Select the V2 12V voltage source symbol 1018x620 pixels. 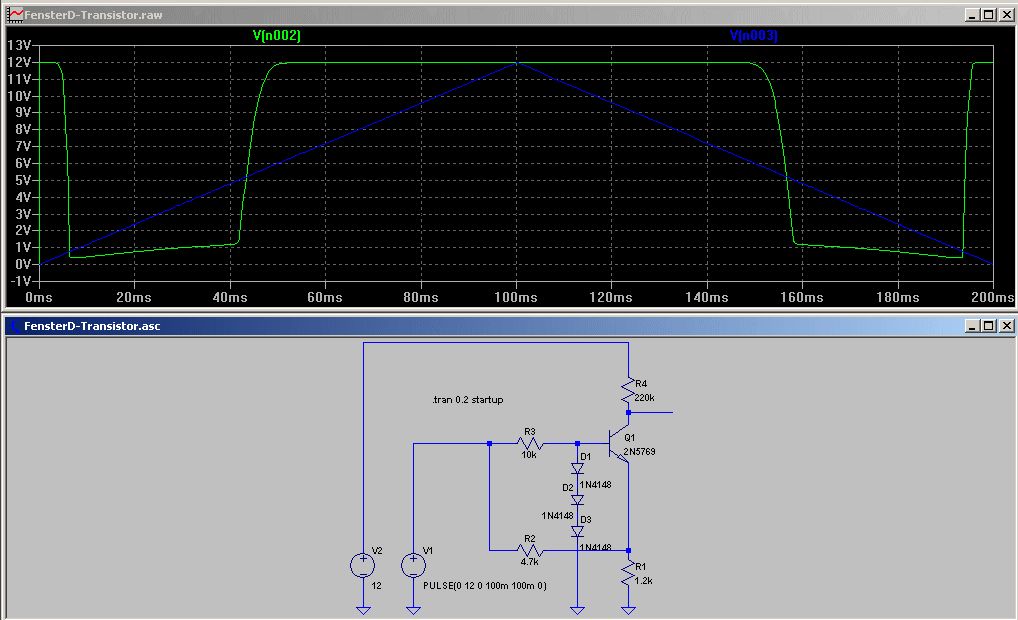[363, 565]
